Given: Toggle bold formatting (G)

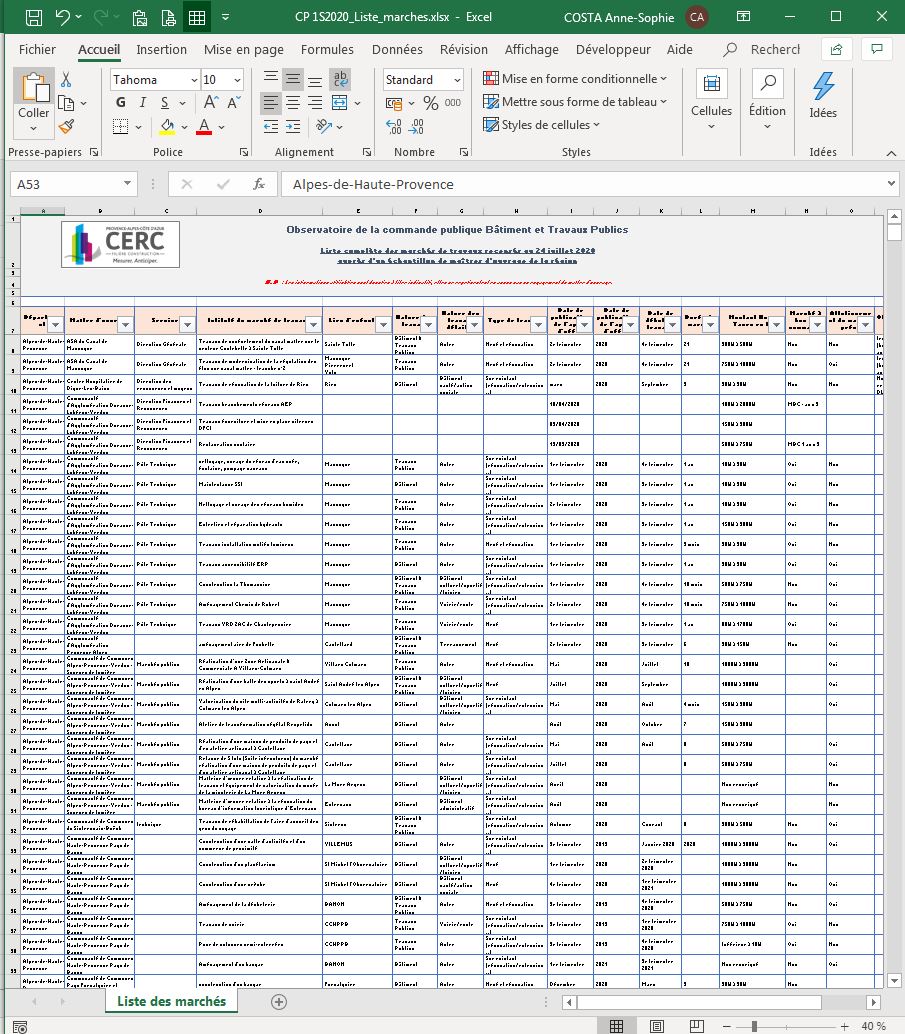Looking at the screenshot, I should (121, 102).
